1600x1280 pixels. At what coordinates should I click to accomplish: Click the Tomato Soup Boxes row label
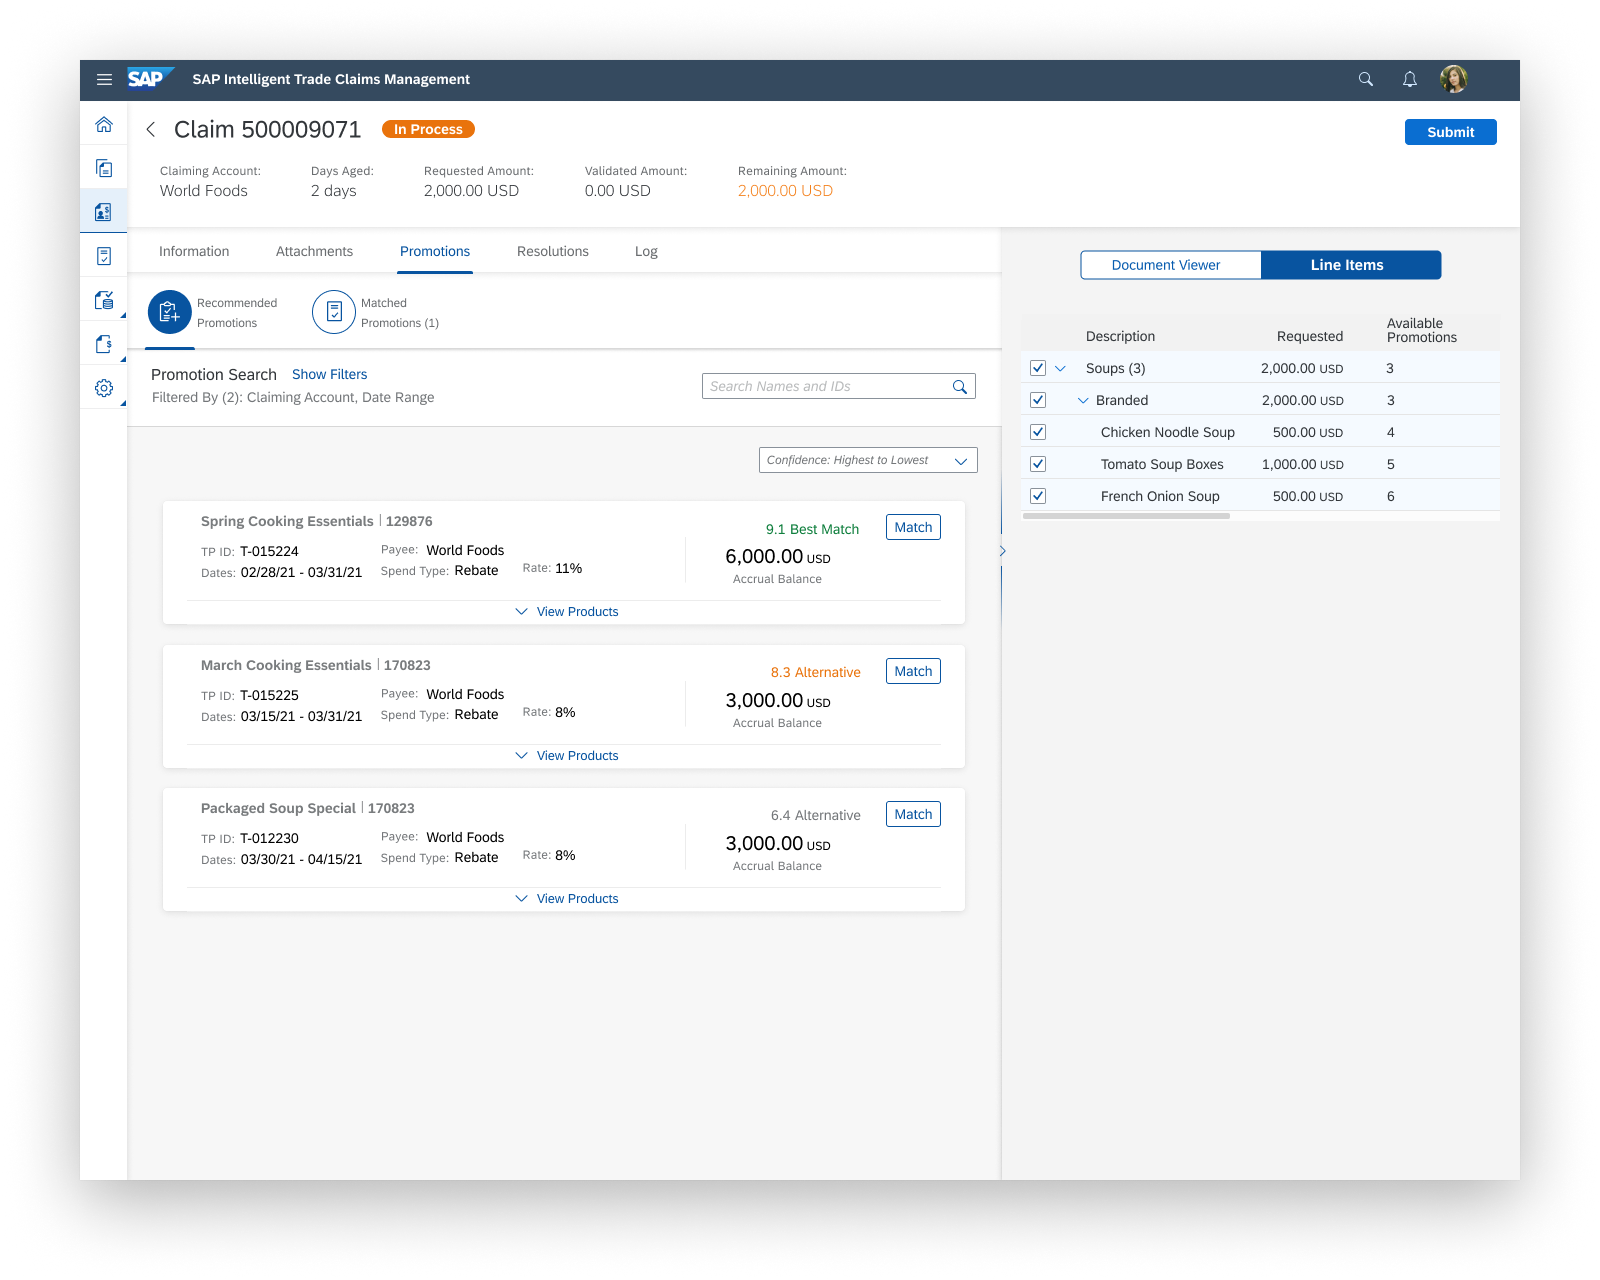1162,464
